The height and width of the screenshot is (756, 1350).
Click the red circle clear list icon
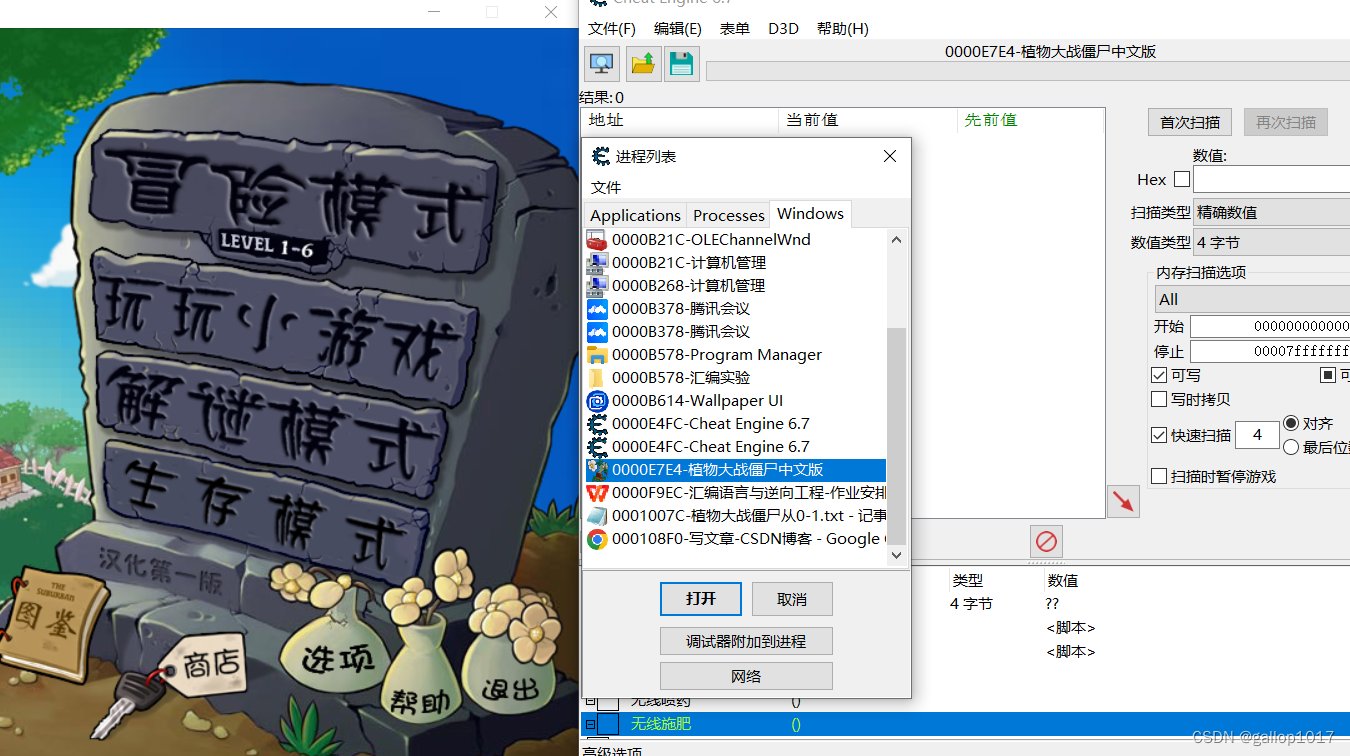coord(1046,541)
